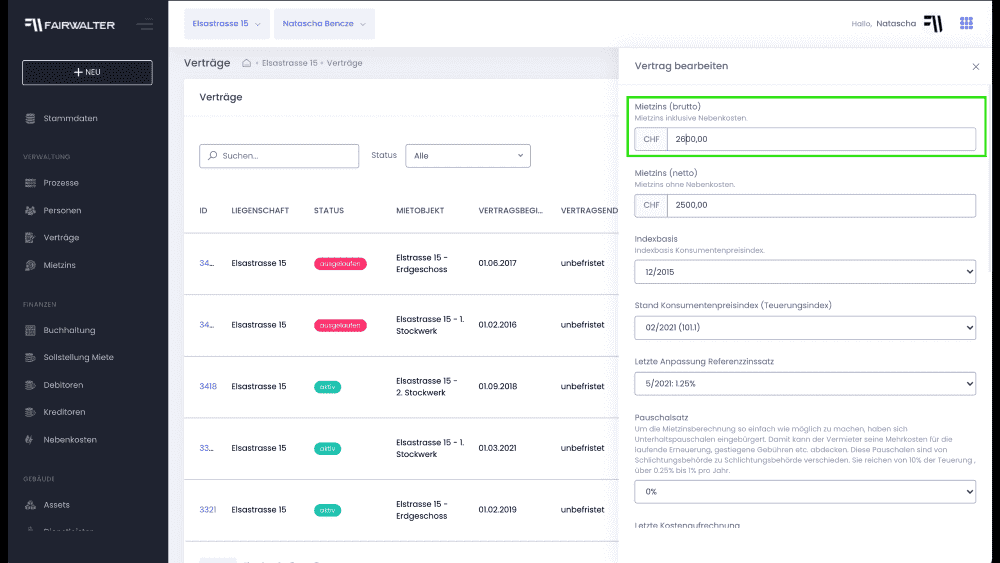Click the Stammdaten sidebar icon
The image size is (1000, 563).
31,119
